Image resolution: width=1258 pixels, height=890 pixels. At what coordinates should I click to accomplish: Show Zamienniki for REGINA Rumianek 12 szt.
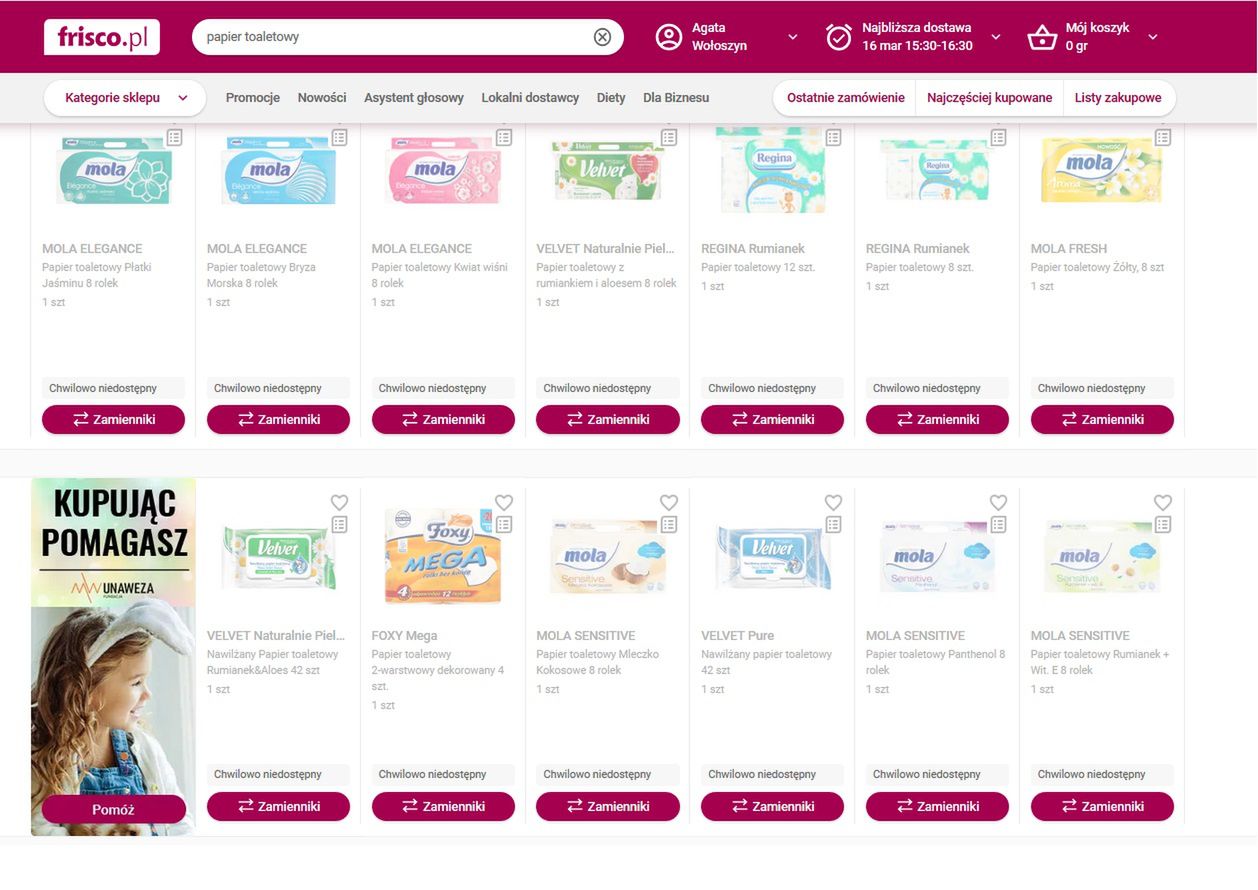[x=772, y=420]
